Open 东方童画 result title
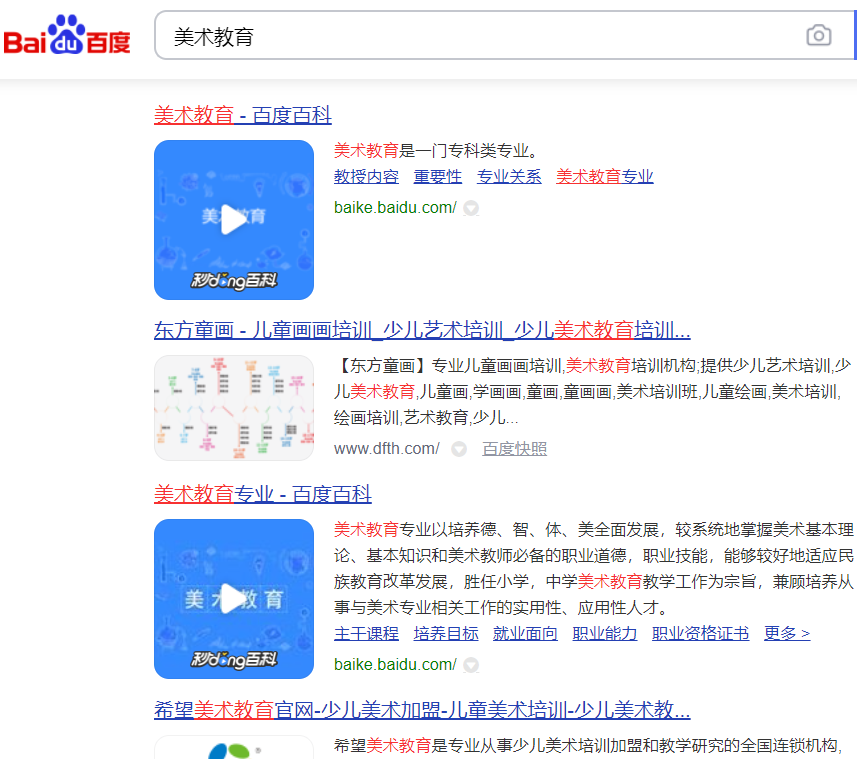The height and width of the screenshot is (759, 857). pyautogui.click(x=422, y=330)
